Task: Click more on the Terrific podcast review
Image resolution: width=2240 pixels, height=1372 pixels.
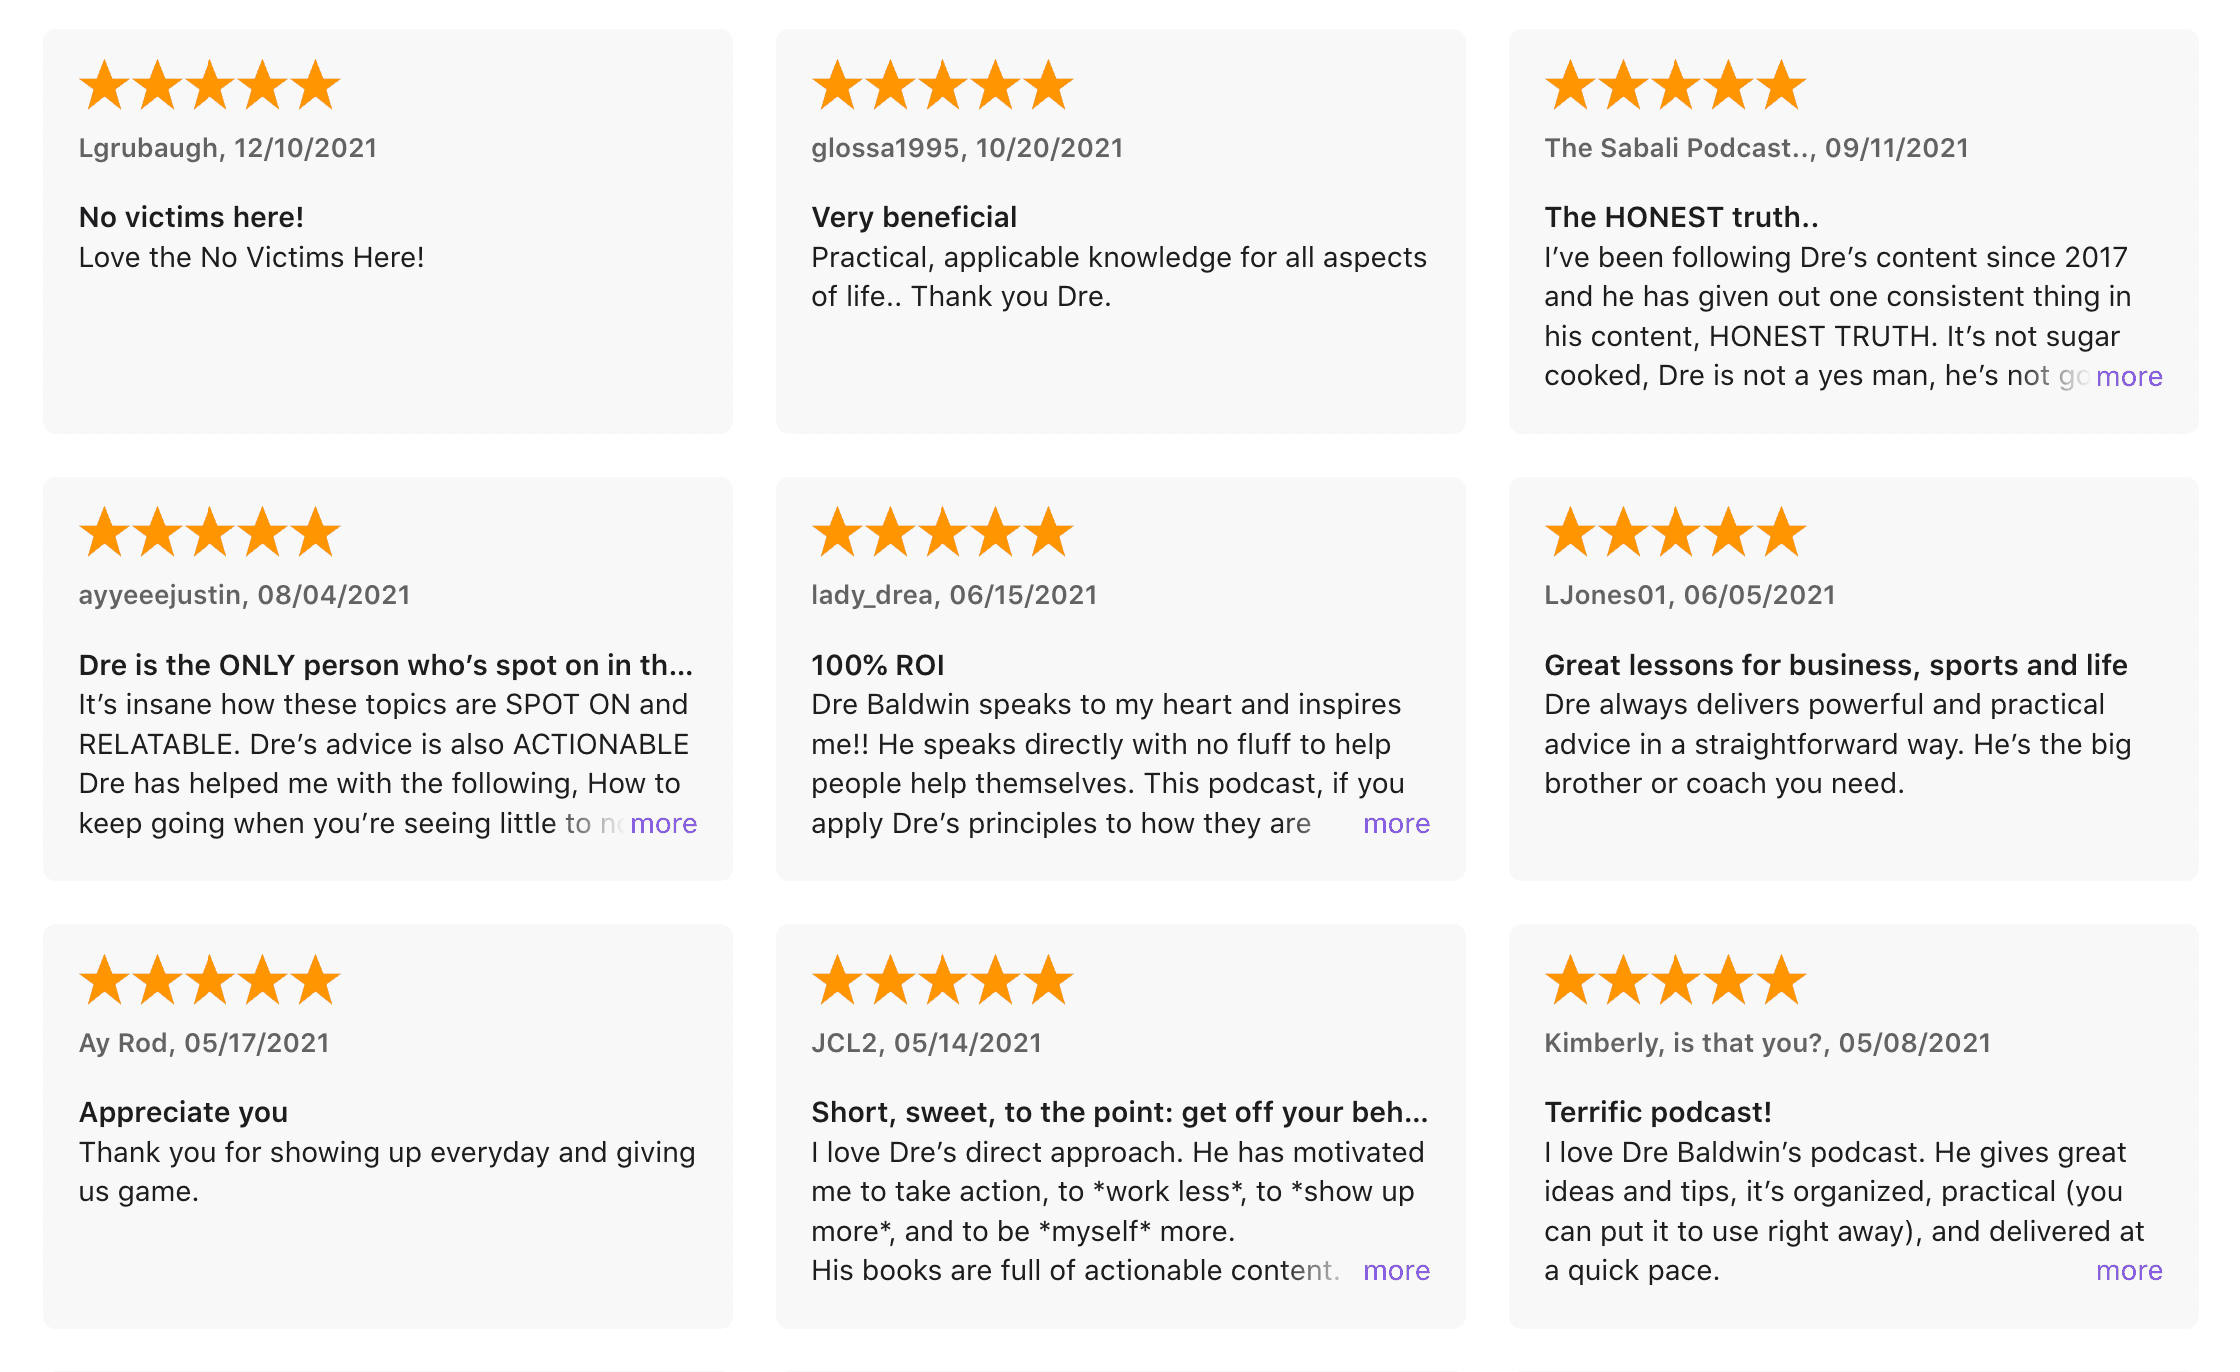Action: [x=2128, y=1271]
